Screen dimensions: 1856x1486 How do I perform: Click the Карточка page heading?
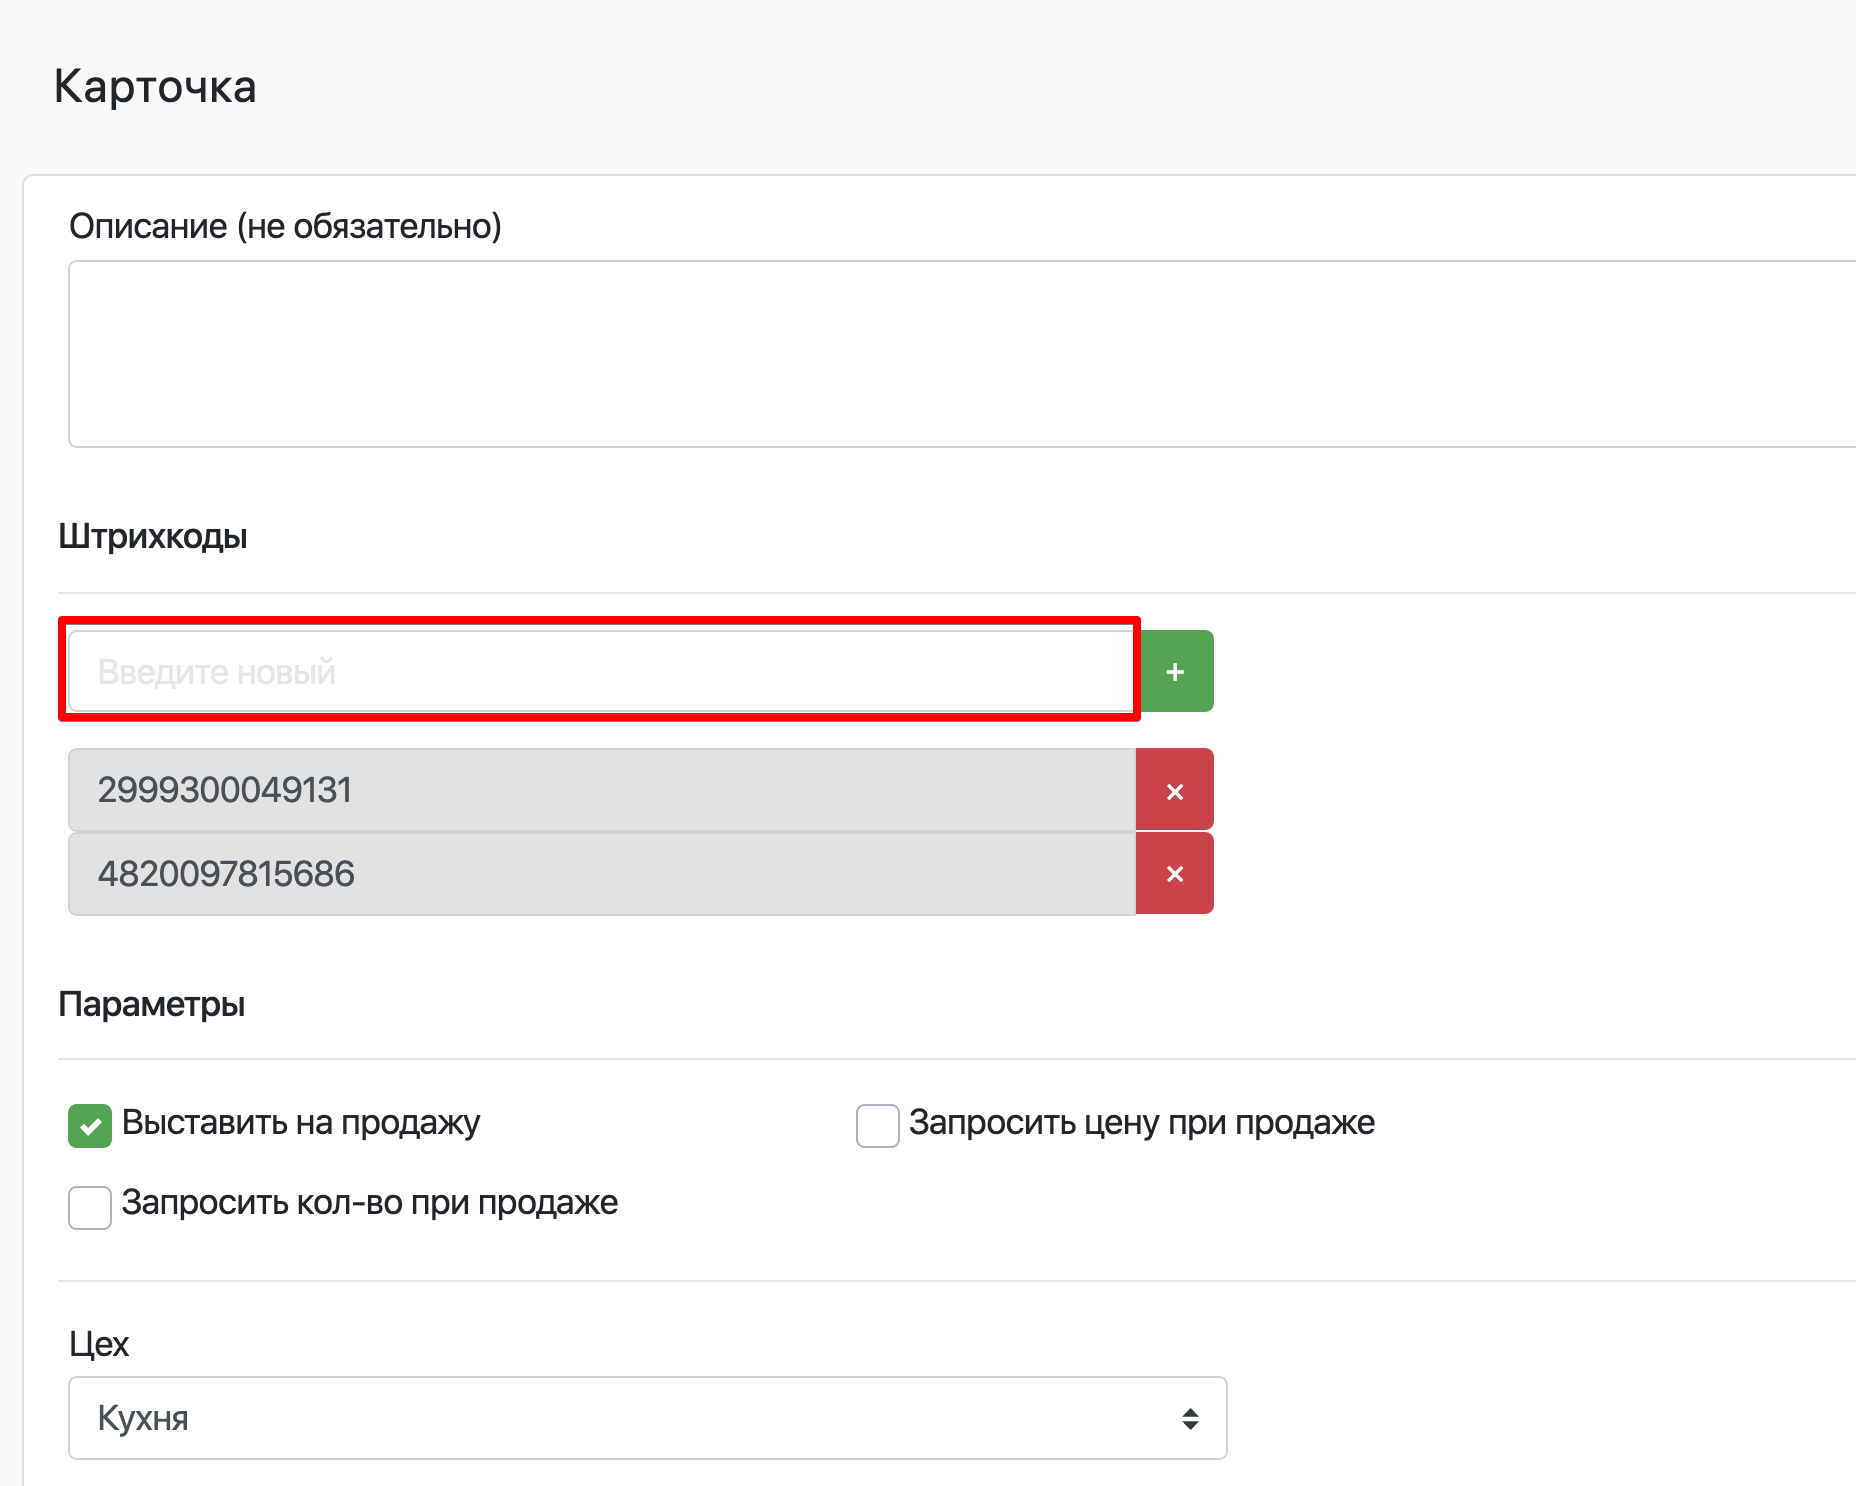coord(155,87)
